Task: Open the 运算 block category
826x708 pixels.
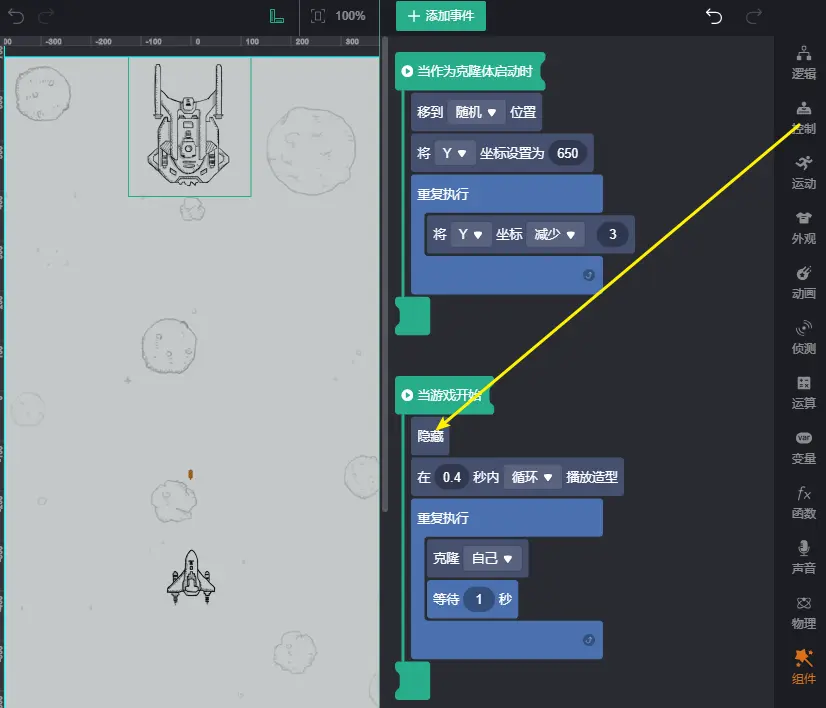Action: point(803,393)
